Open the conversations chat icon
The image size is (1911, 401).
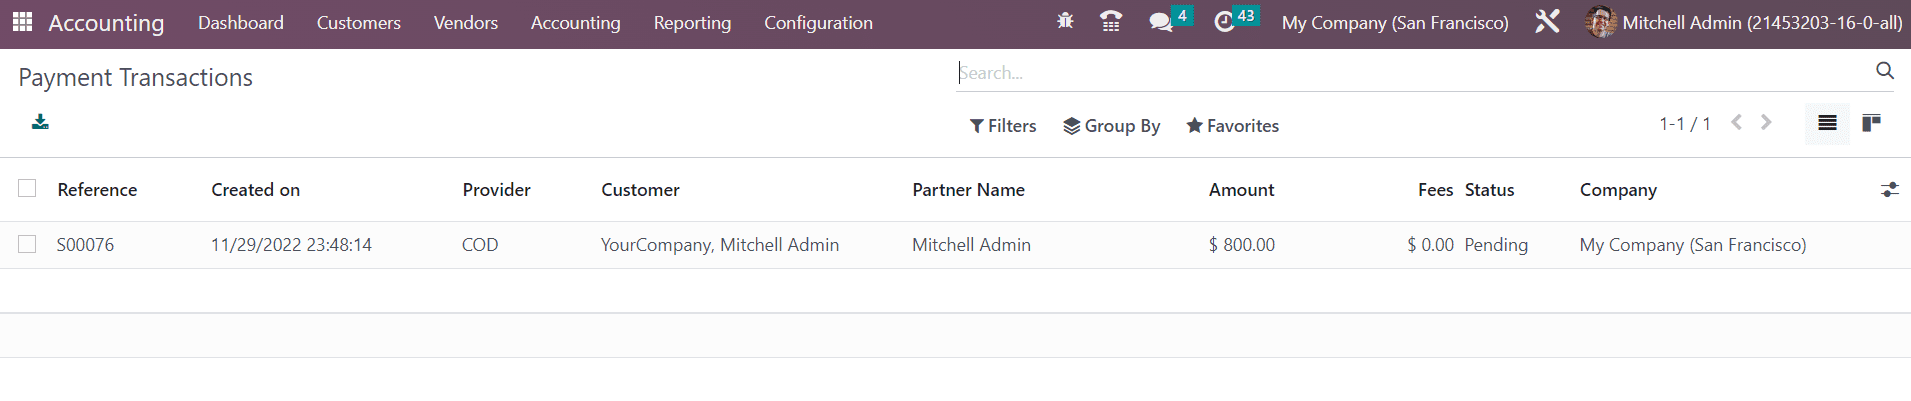(x=1160, y=22)
